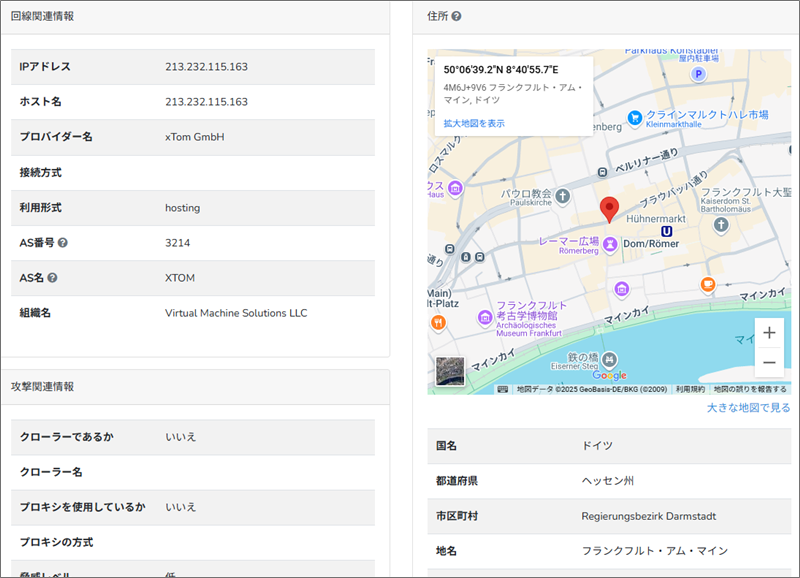Click the Google logo on map

[609, 375]
